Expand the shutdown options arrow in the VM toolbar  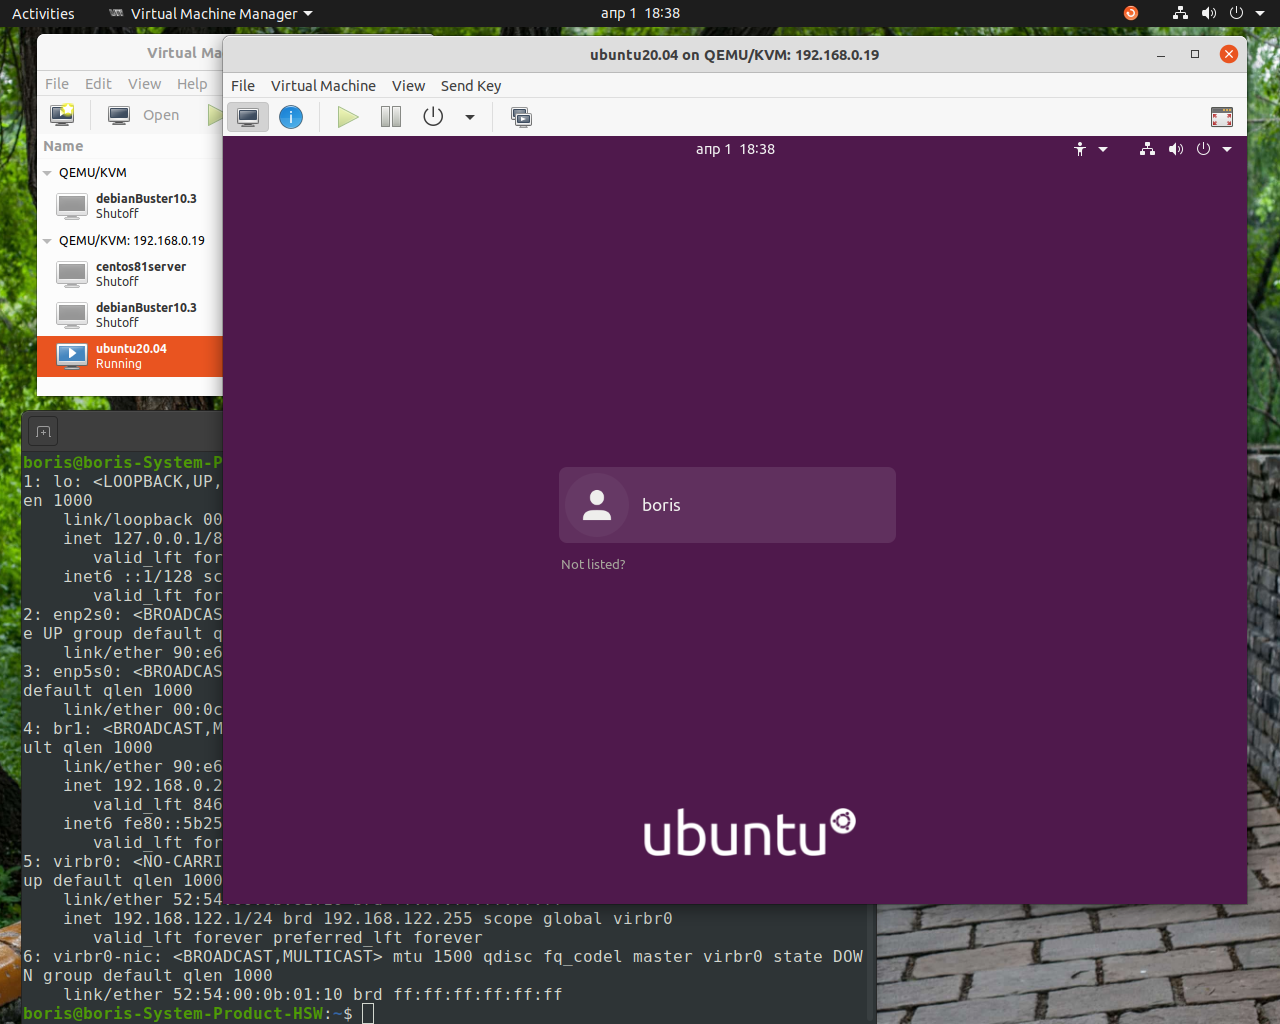tap(470, 116)
